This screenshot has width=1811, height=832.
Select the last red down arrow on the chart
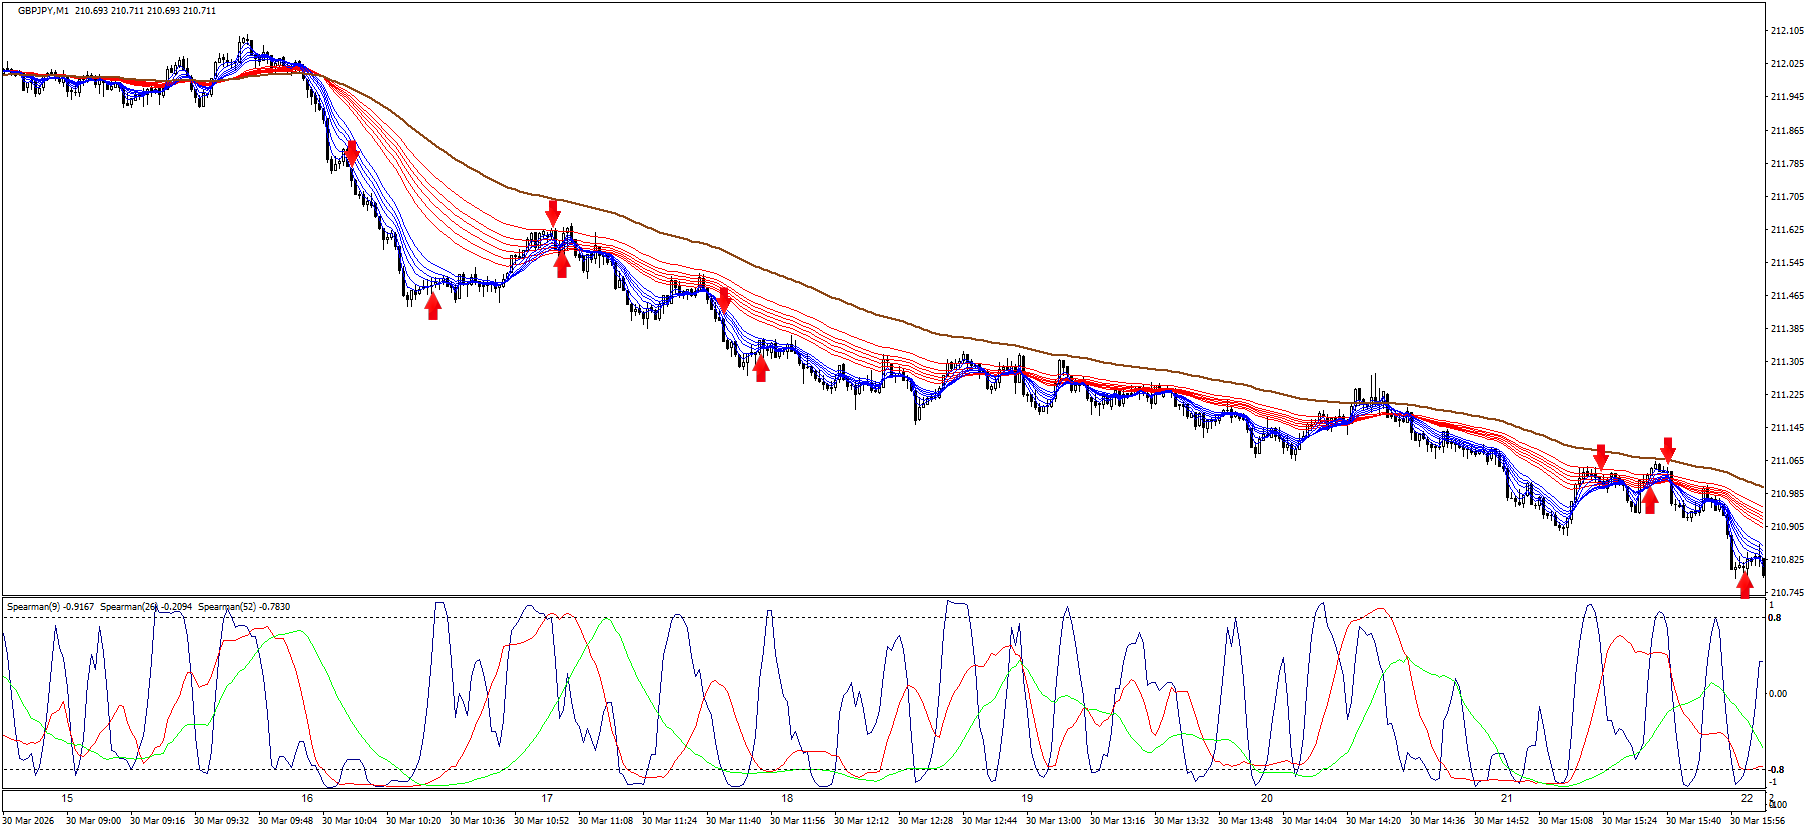click(x=1668, y=449)
